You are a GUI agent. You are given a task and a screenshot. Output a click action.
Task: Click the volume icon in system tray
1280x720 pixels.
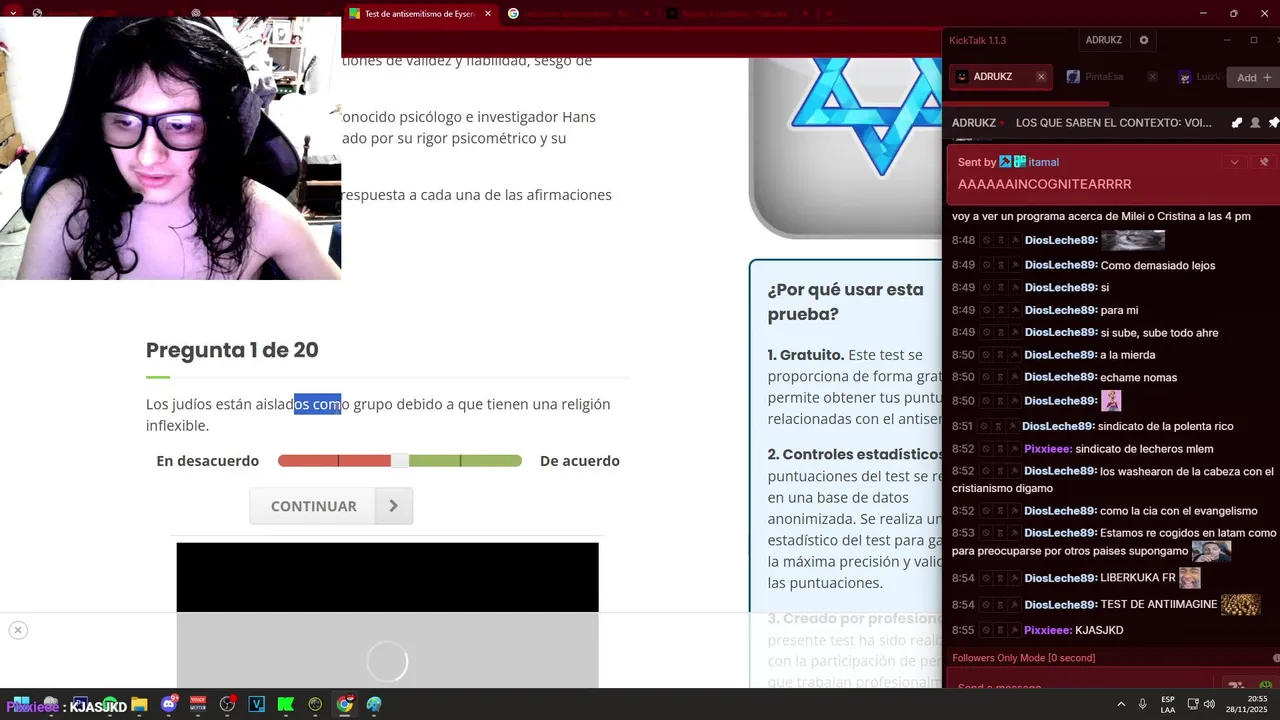1208,704
